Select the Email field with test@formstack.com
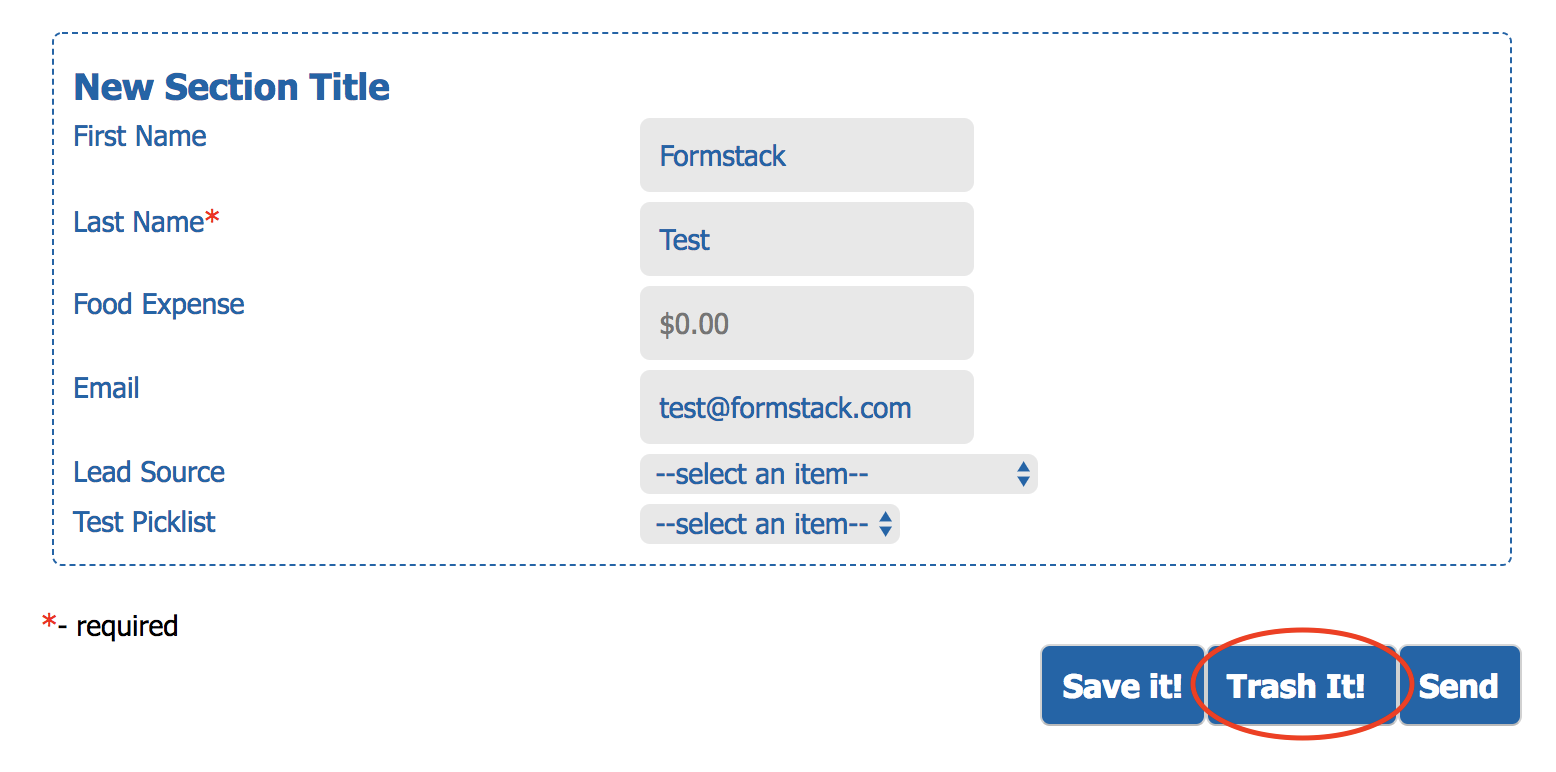1556x772 pixels. point(806,407)
